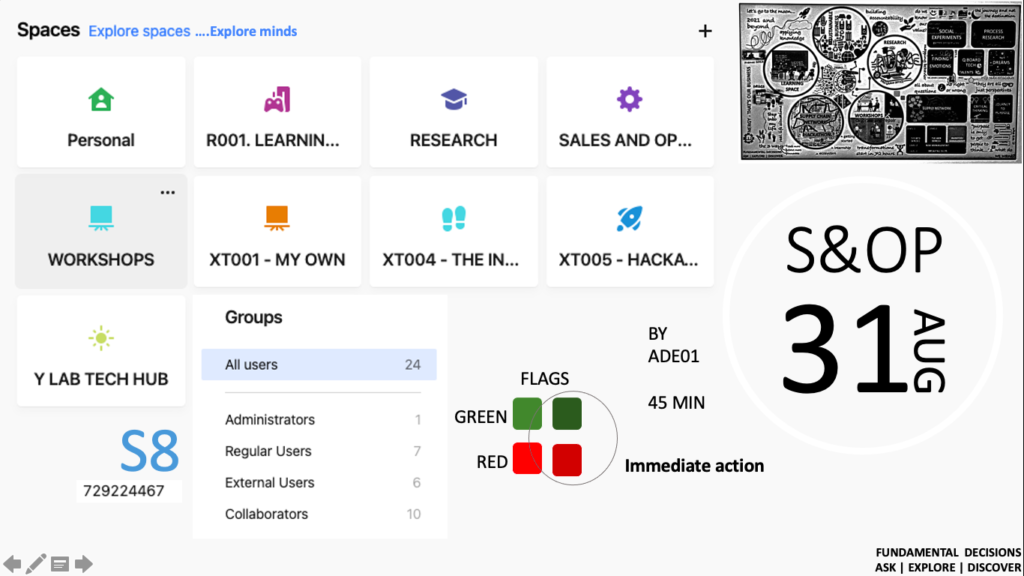Open the Y LAB TECH HUB space
Viewport: 1024px width, 576px height.
[101, 351]
